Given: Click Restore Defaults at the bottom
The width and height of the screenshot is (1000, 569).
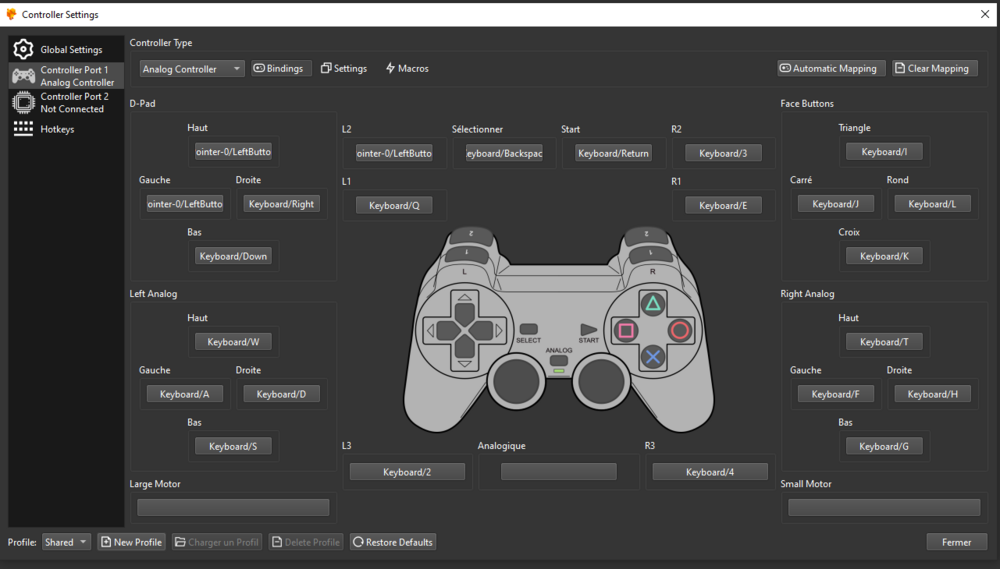Looking at the screenshot, I should (393, 542).
